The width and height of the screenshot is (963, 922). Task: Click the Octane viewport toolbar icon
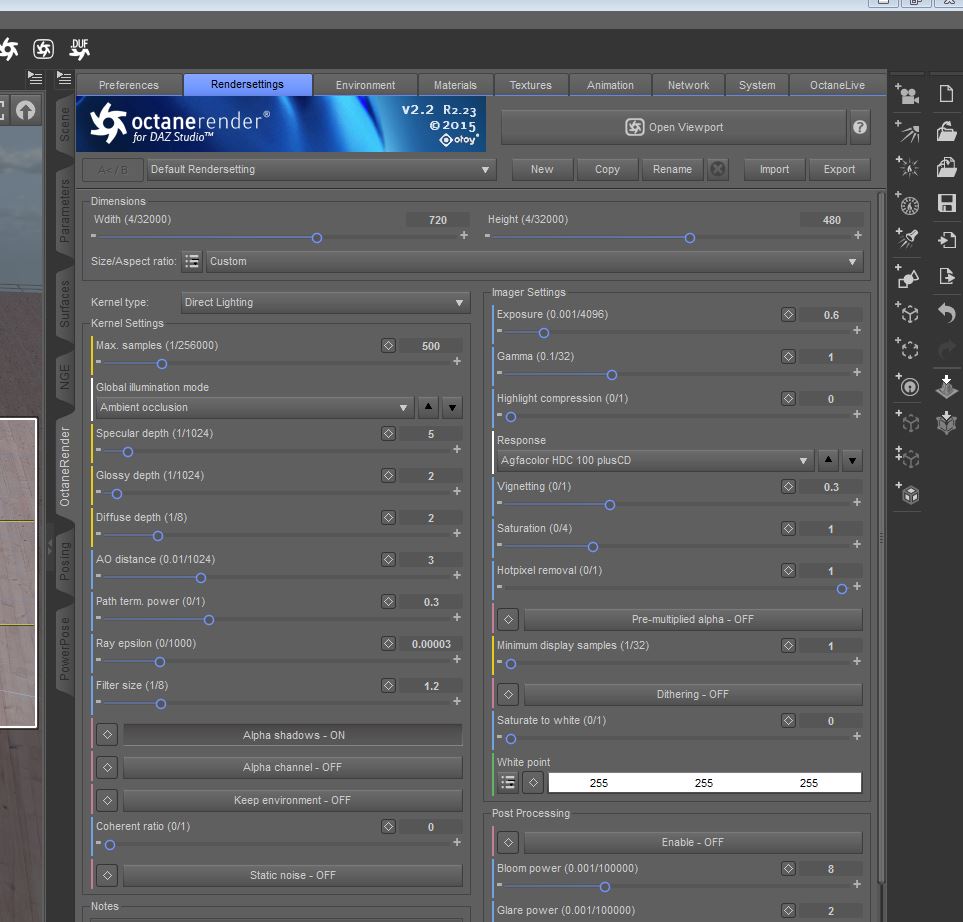43,49
